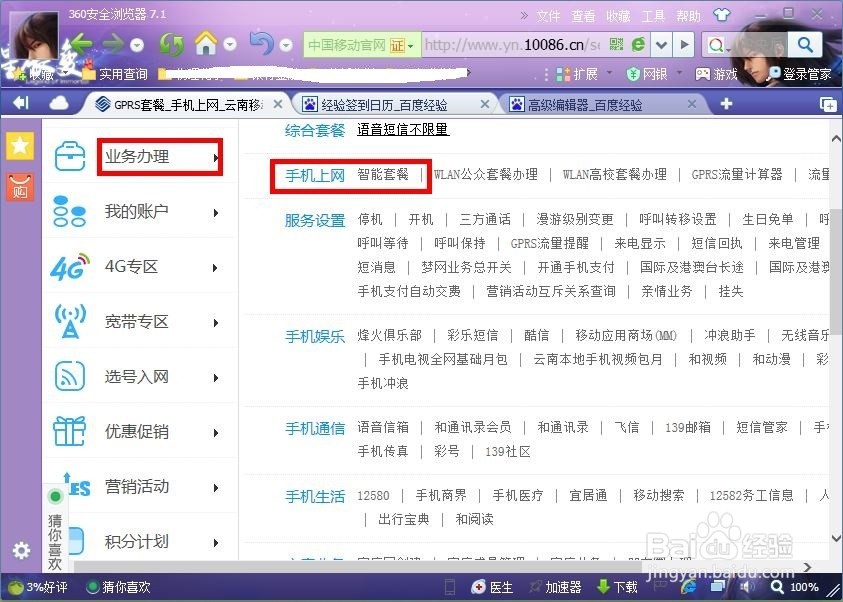Close the GPRS套餐 tab

(278, 104)
